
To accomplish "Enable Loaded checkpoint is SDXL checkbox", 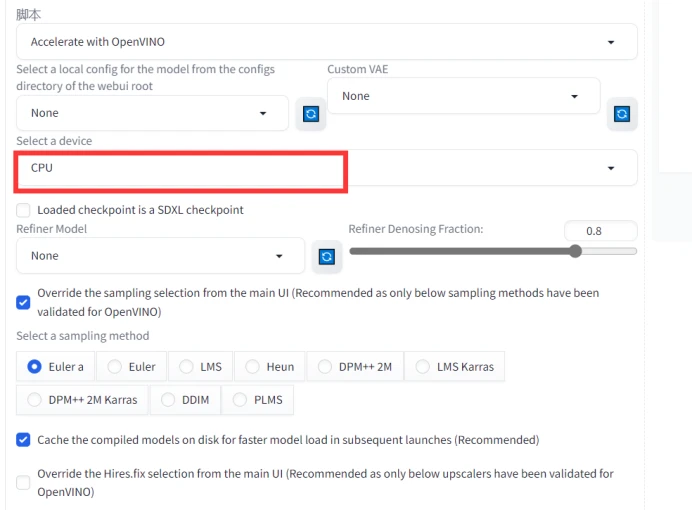I will (24, 210).
